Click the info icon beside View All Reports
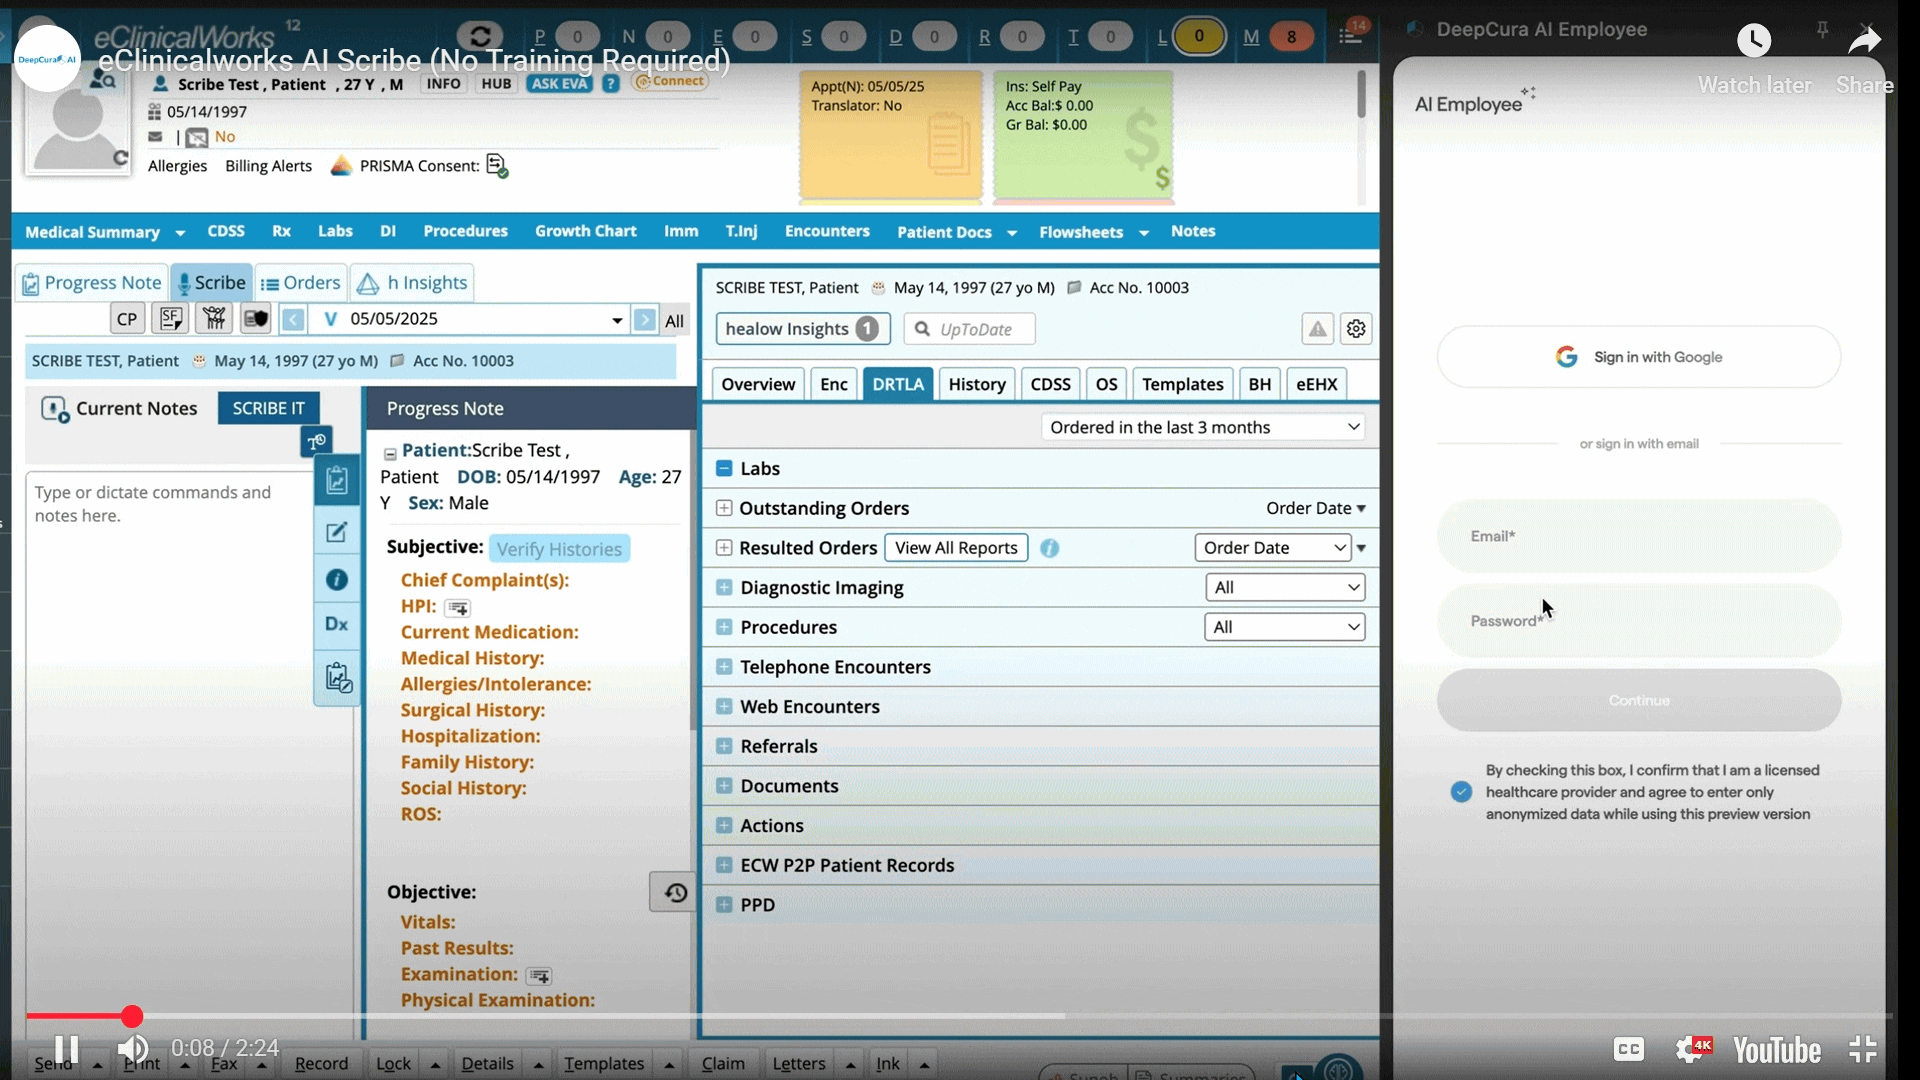This screenshot has height=1080, width=1920. [x=1049, y=548]
